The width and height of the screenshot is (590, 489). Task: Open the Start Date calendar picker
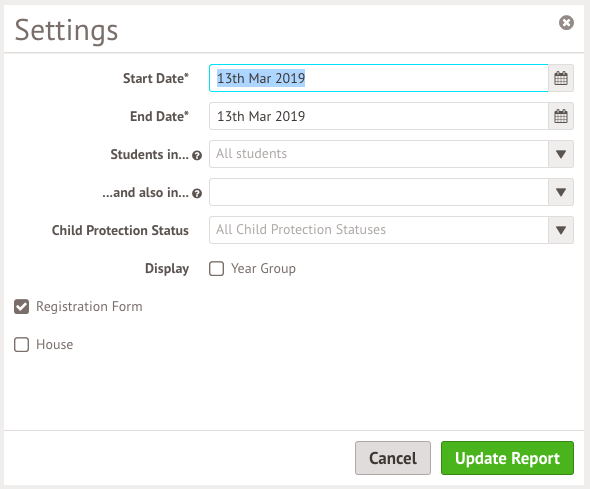(561, 78)
